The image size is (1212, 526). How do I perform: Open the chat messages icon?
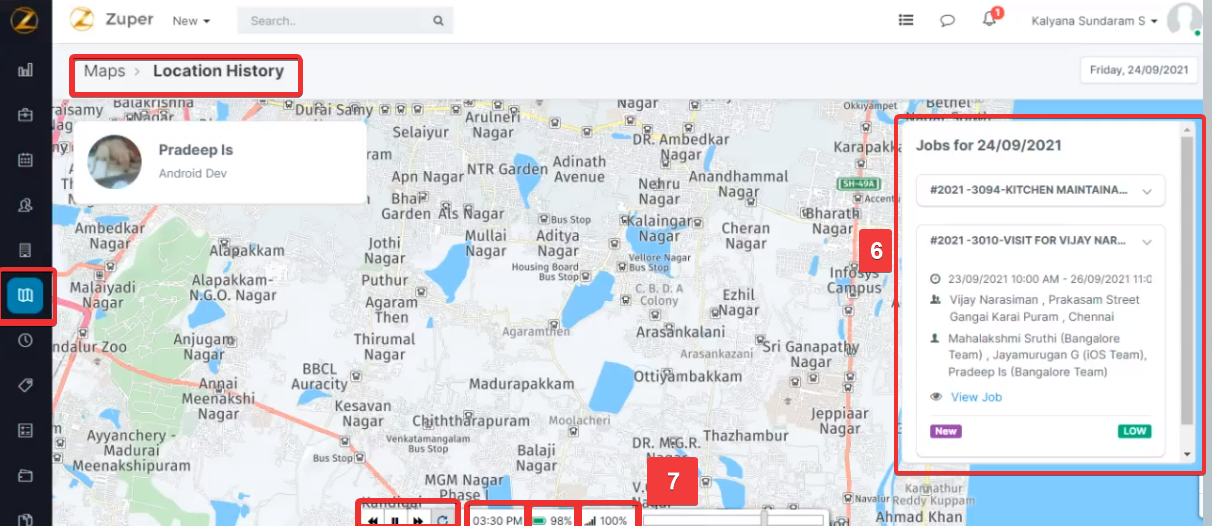coord(947,20)
